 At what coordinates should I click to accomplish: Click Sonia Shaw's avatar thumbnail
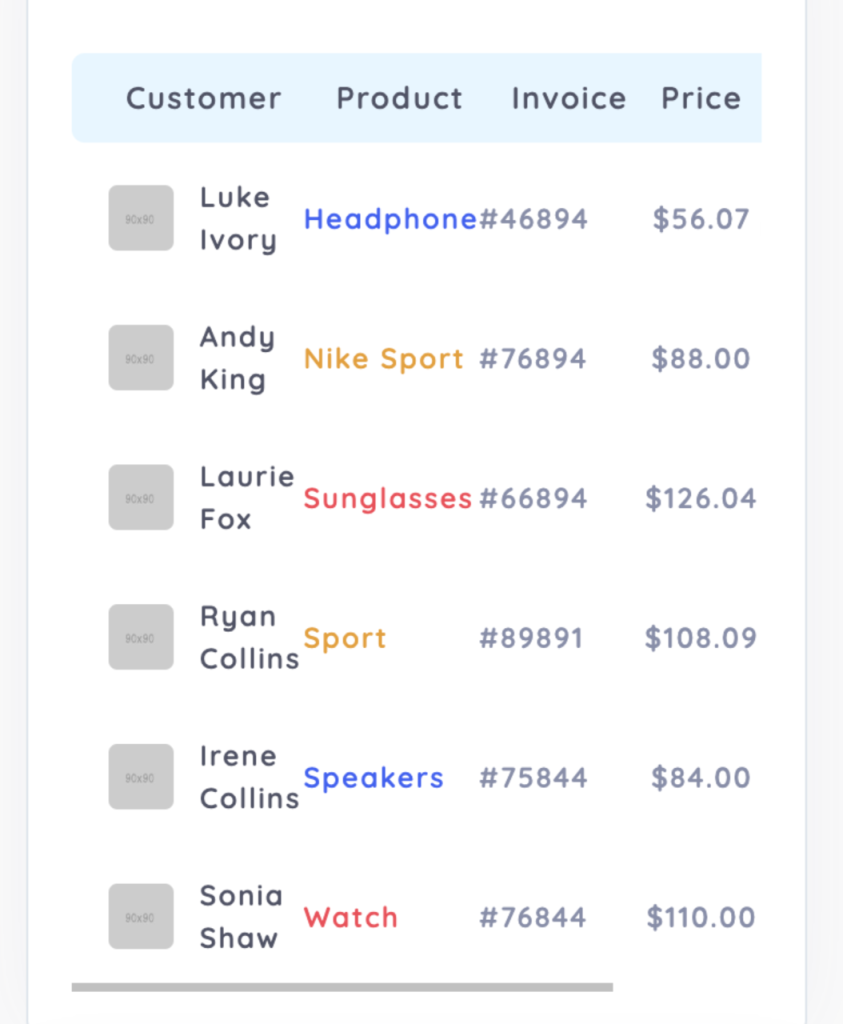(x=141, y=917)
